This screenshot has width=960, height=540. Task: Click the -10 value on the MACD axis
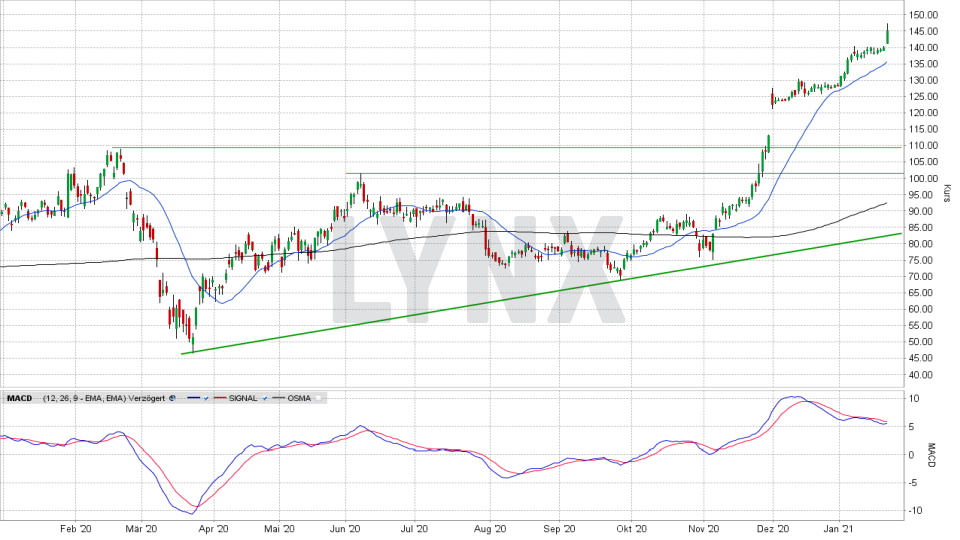click(x=913, y=511)
